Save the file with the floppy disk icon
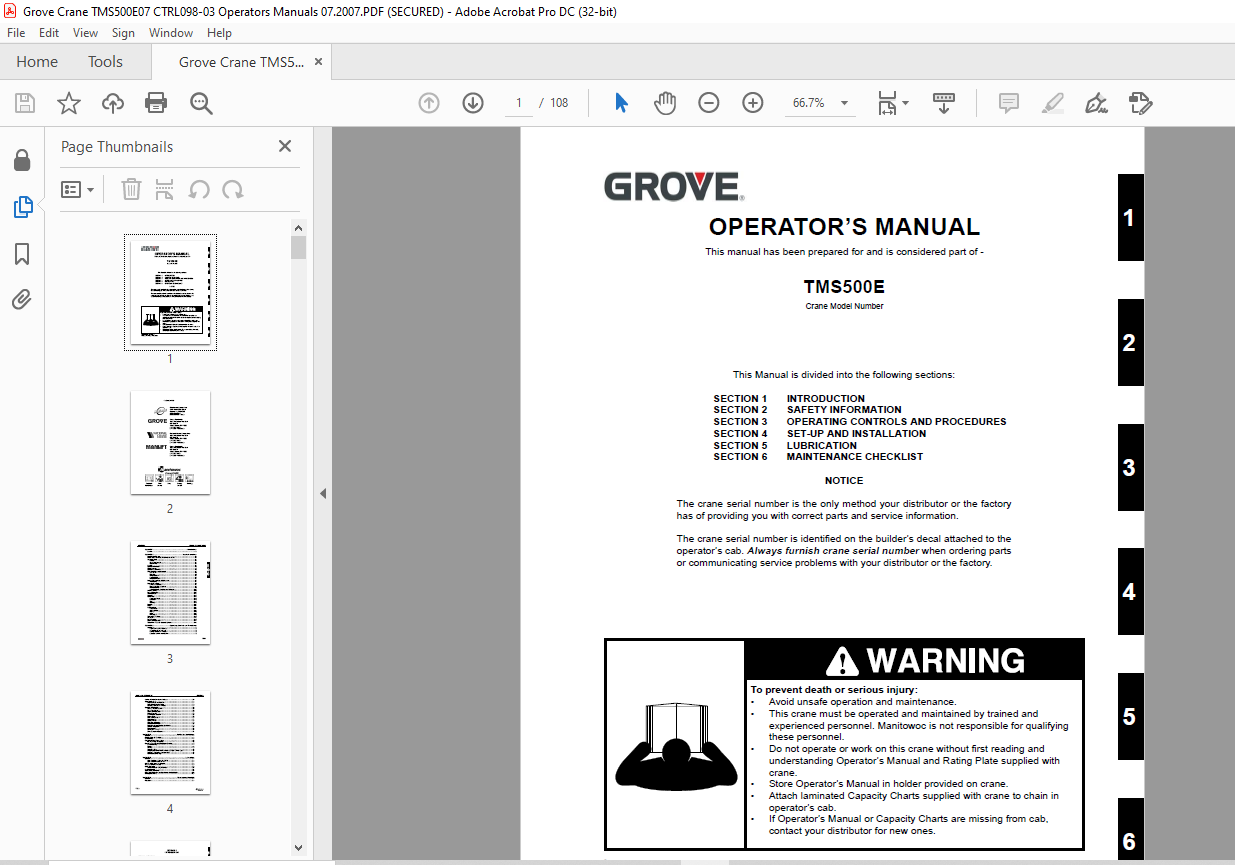Image resolution: width=1235 pixels, height=865 pixels. 25,103
